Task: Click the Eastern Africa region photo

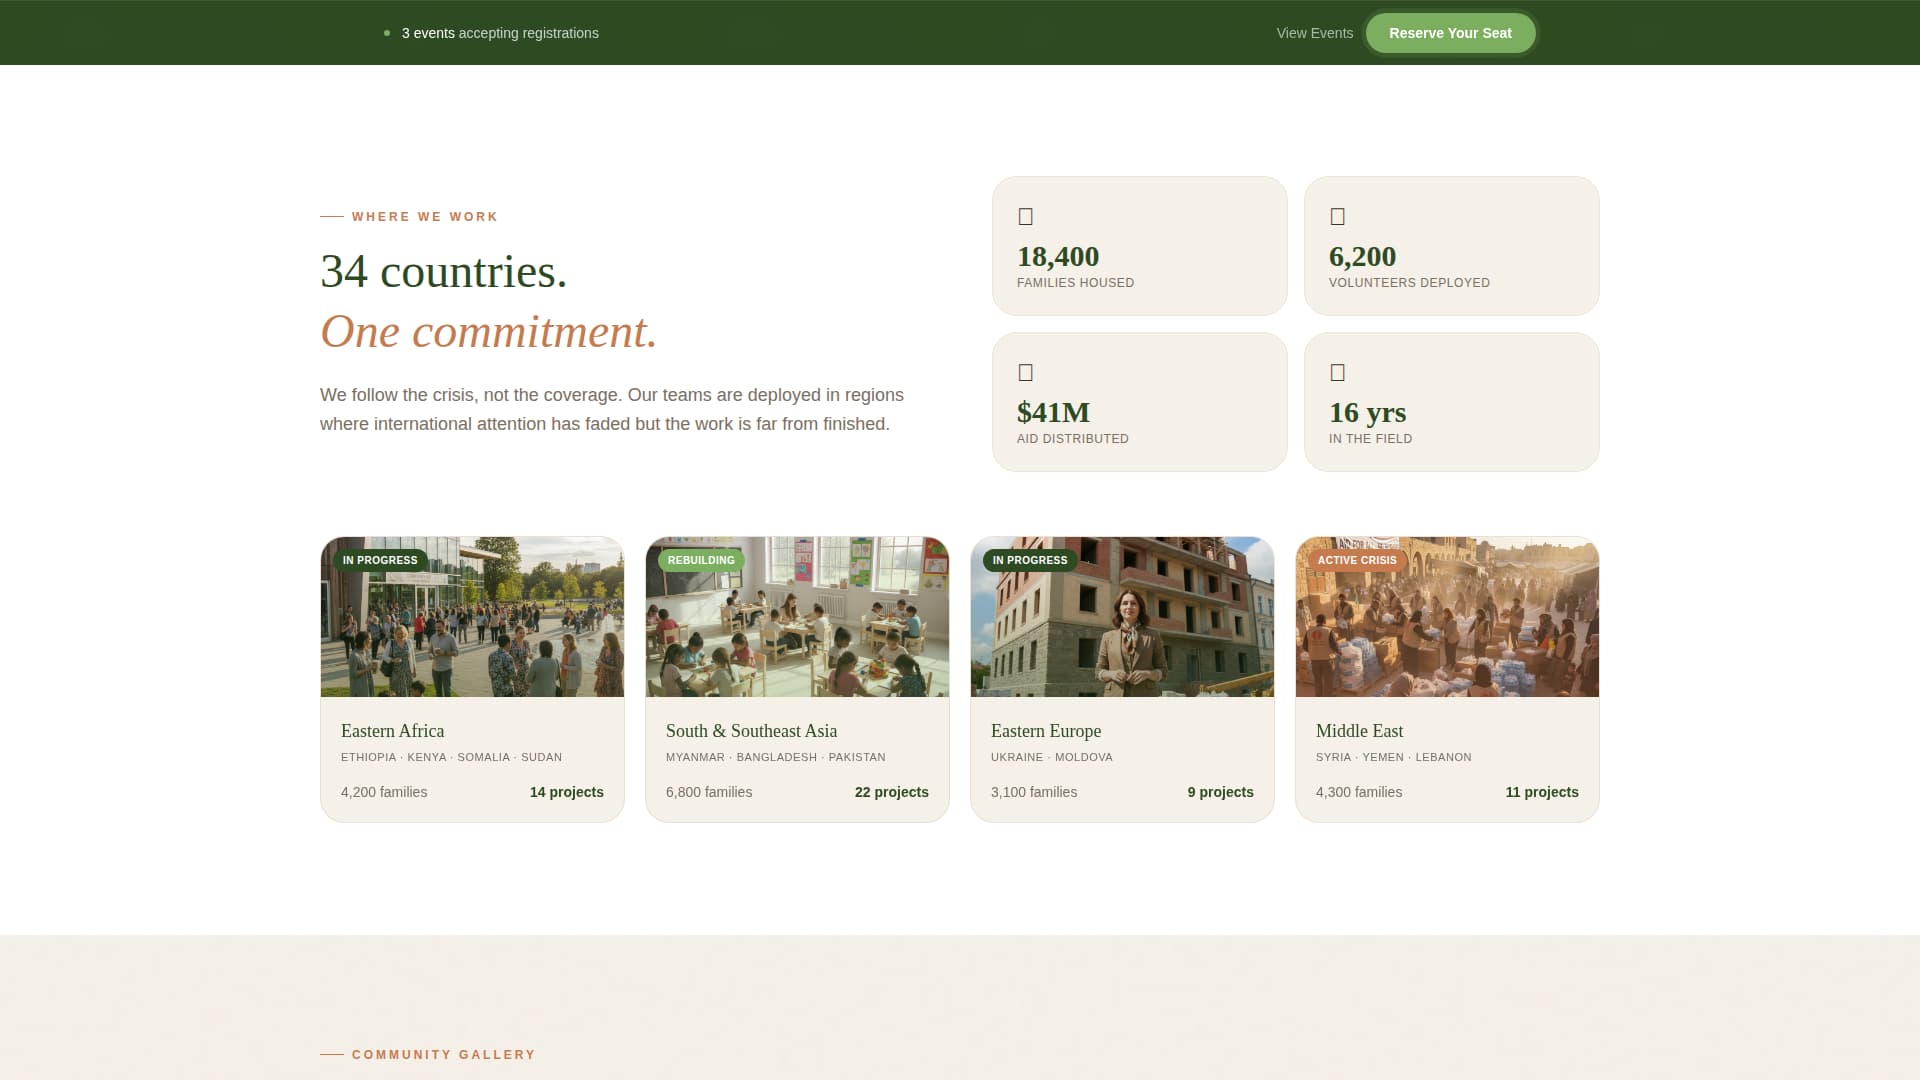Action: click(x=472, y=616)
